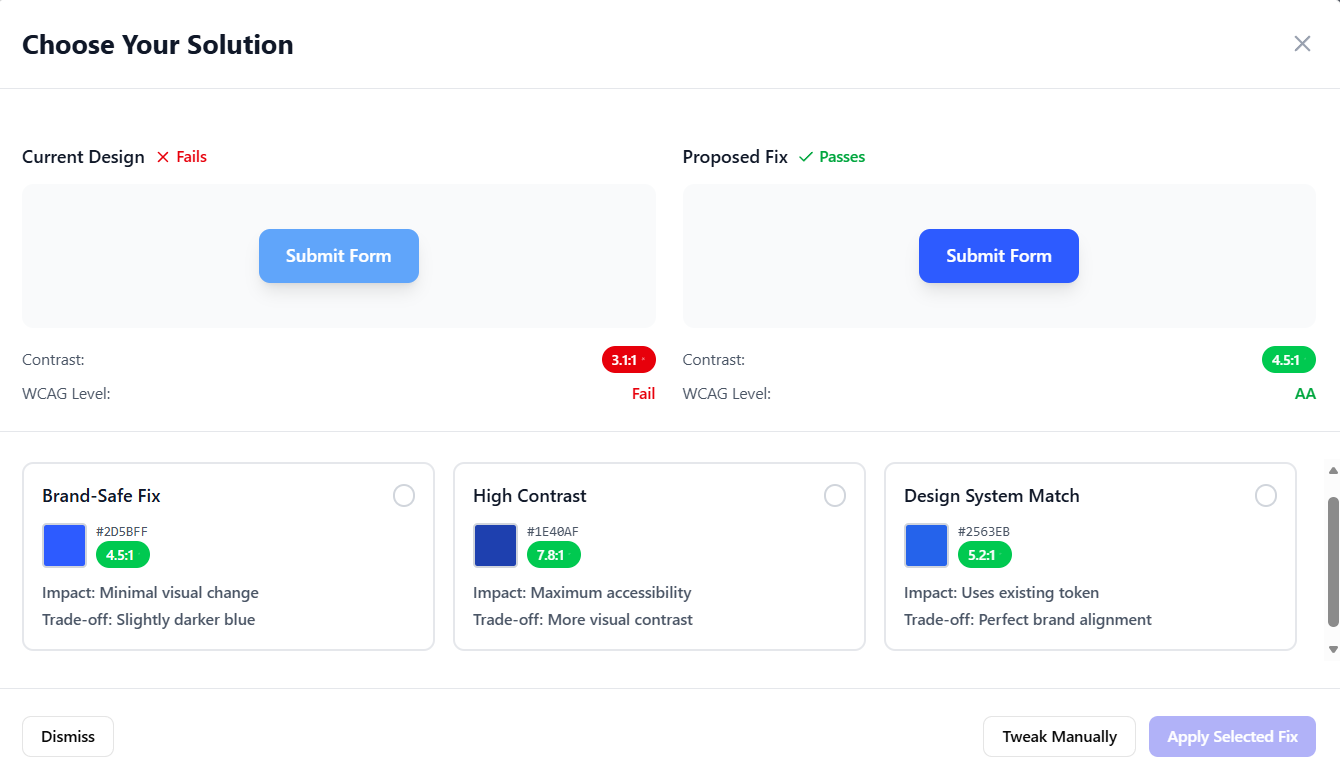1340x778 pixels.
Task: Click the green Passes checkmark icon
Action: pyautogui.click(x=806, y=156)
